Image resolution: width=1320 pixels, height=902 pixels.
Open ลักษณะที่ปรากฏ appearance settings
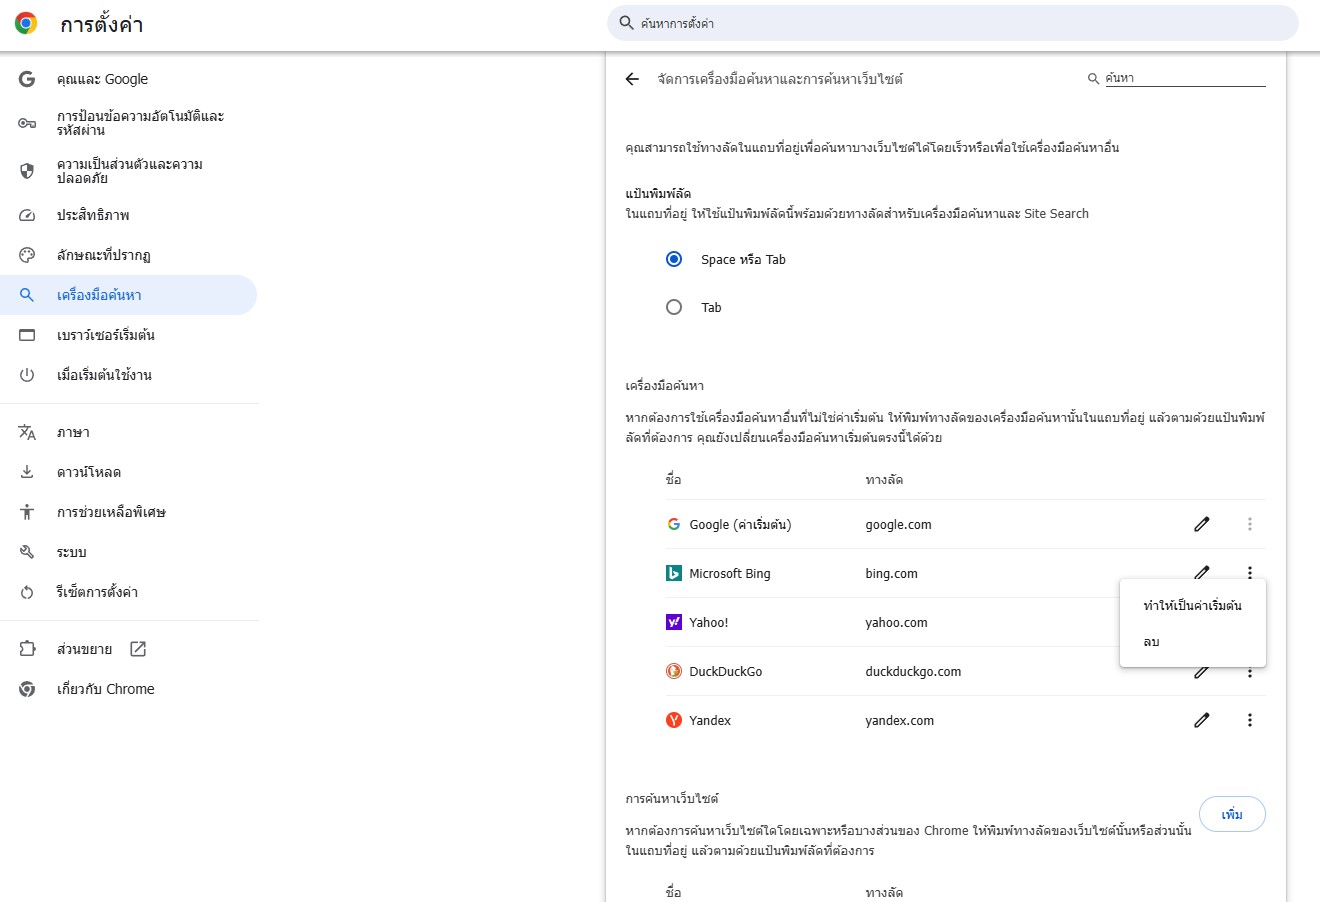[x=103, y=255]
